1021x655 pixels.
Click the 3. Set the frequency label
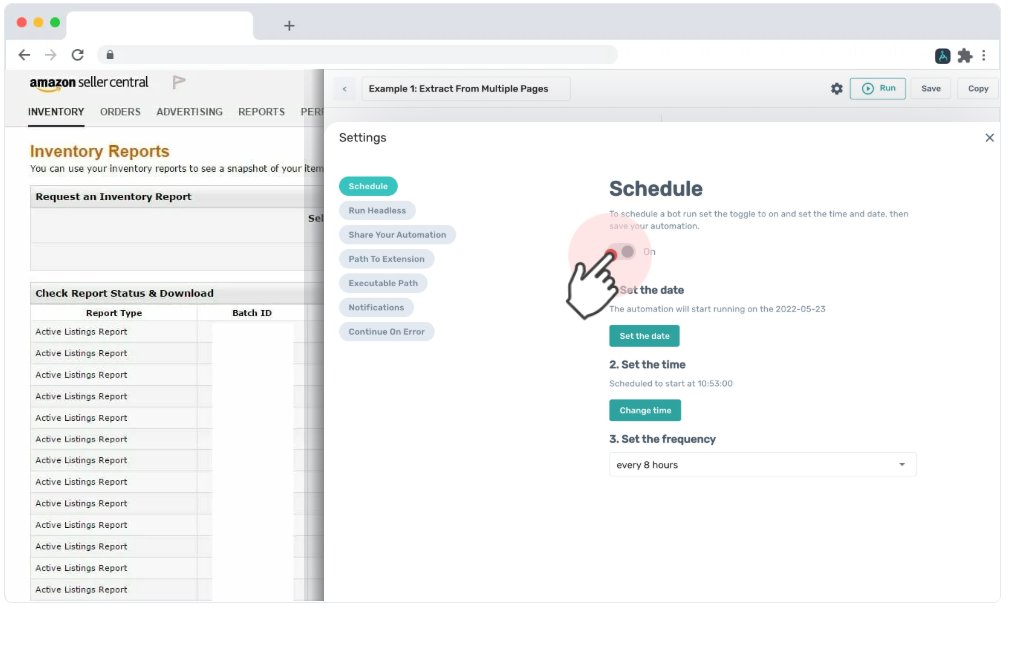[x=662, y=439]
